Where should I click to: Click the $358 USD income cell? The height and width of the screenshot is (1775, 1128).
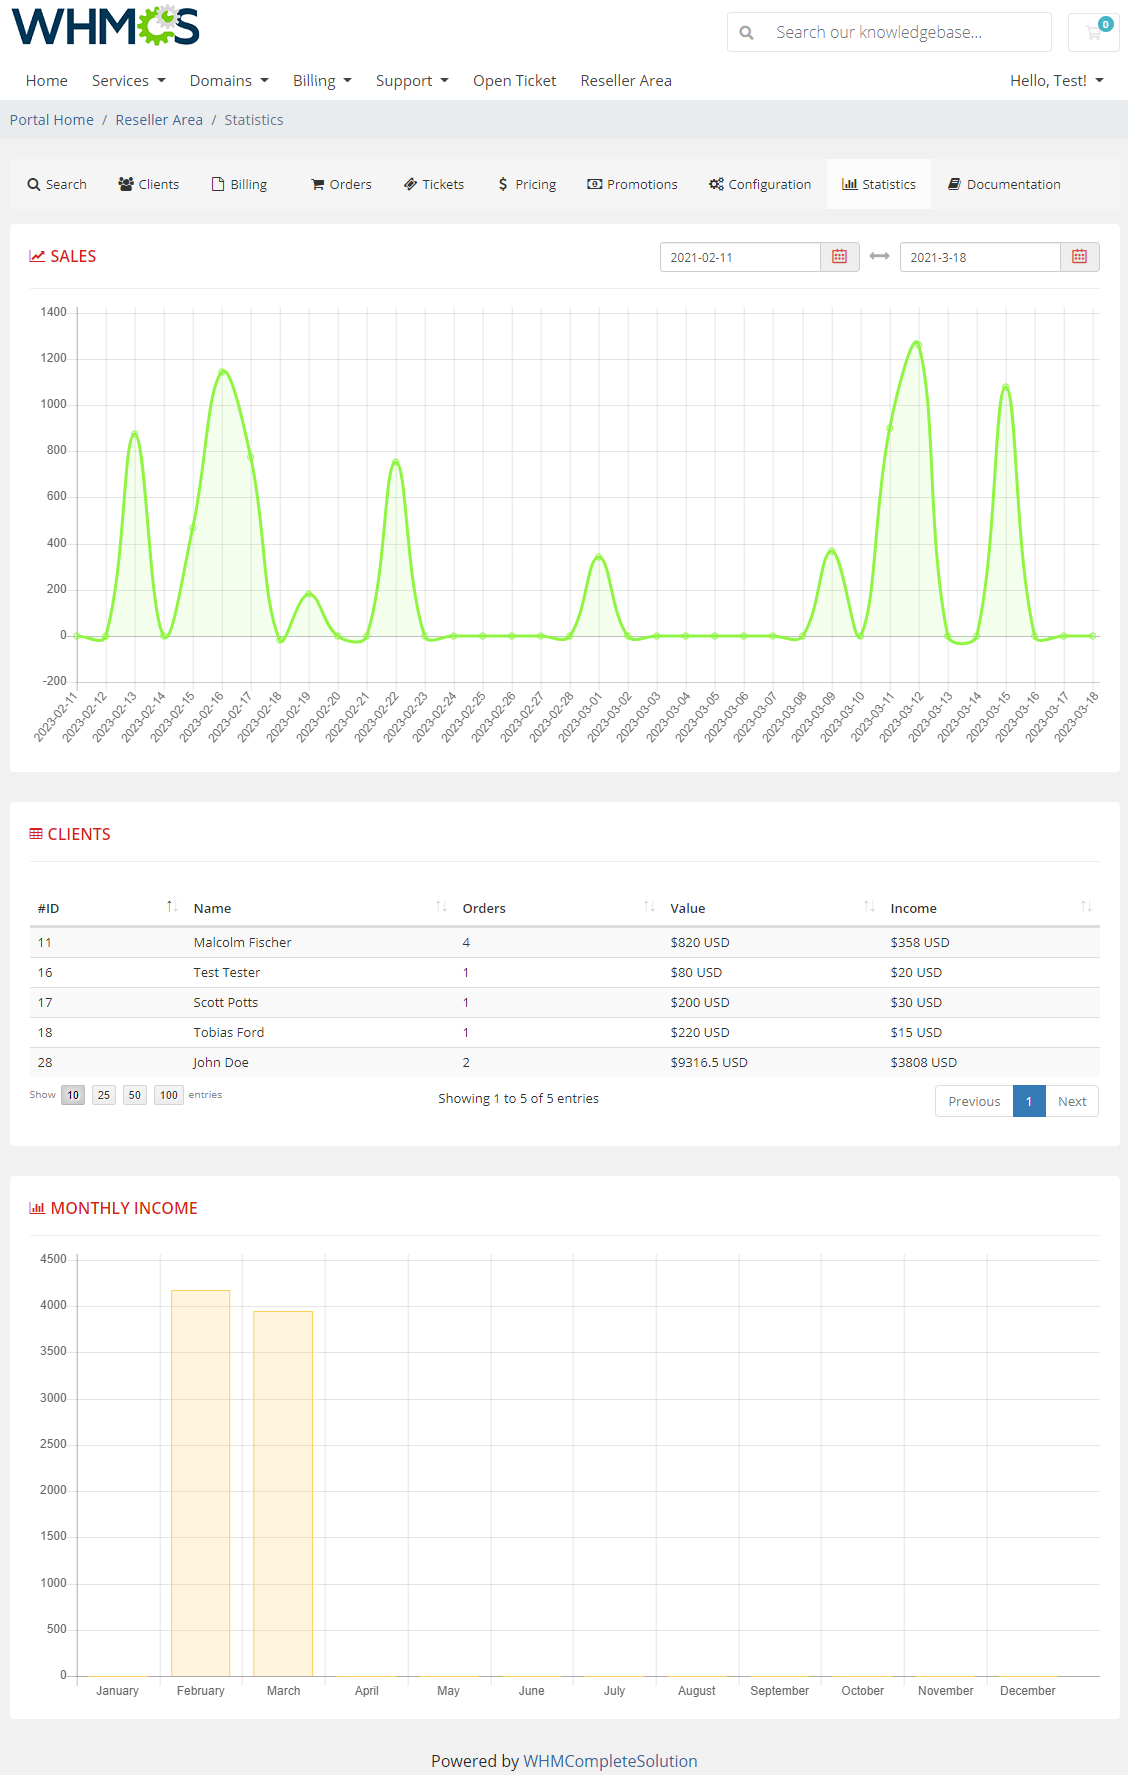[920, 942]
